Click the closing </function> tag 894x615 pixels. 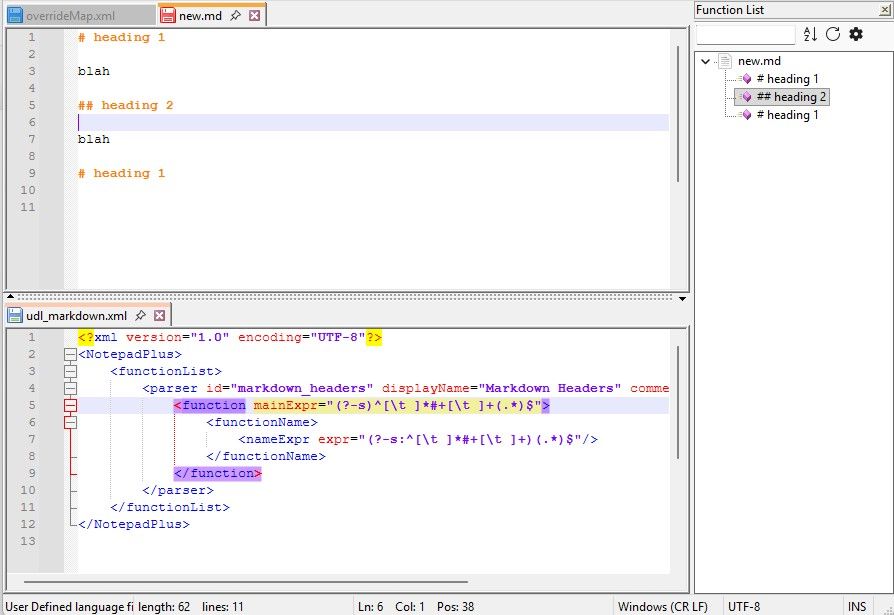click(218, 474)
